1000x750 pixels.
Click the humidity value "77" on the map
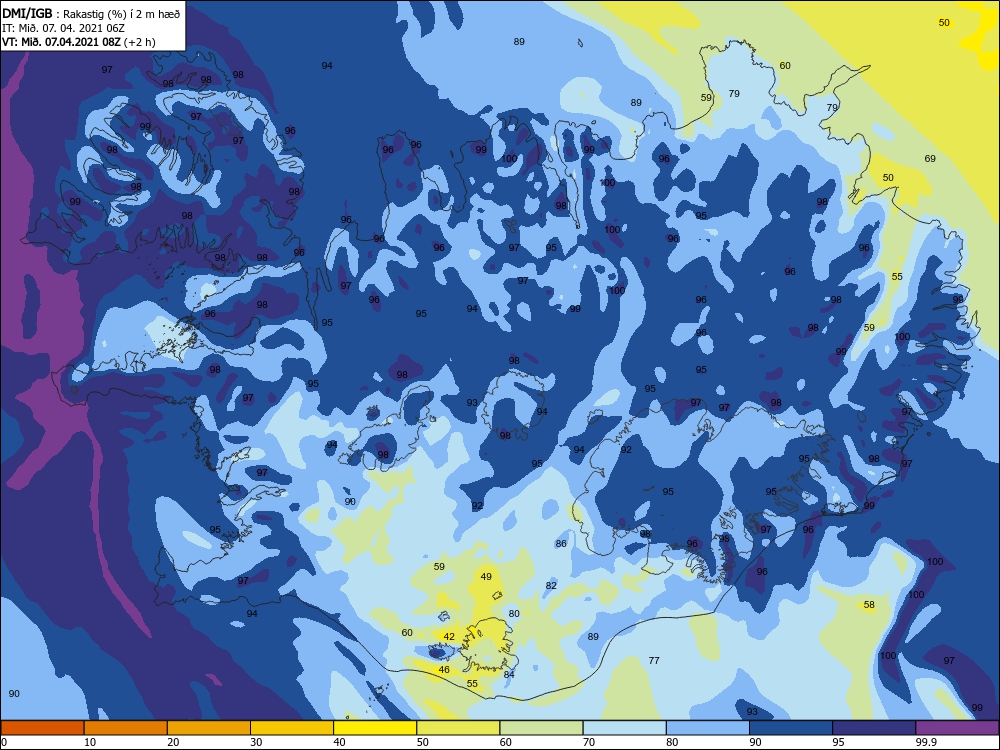point(654,661)
